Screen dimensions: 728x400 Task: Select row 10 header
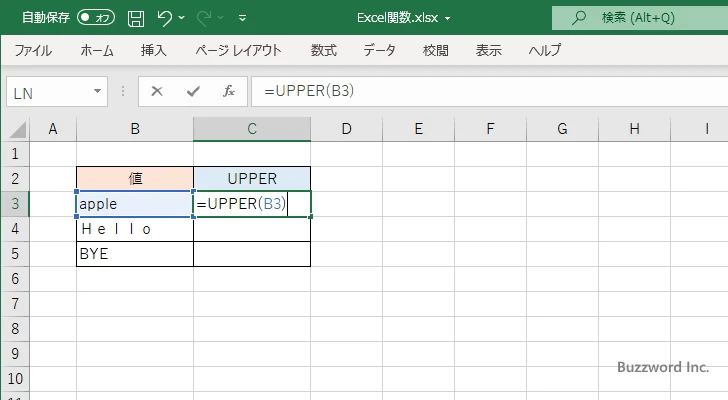pos(15,379)
